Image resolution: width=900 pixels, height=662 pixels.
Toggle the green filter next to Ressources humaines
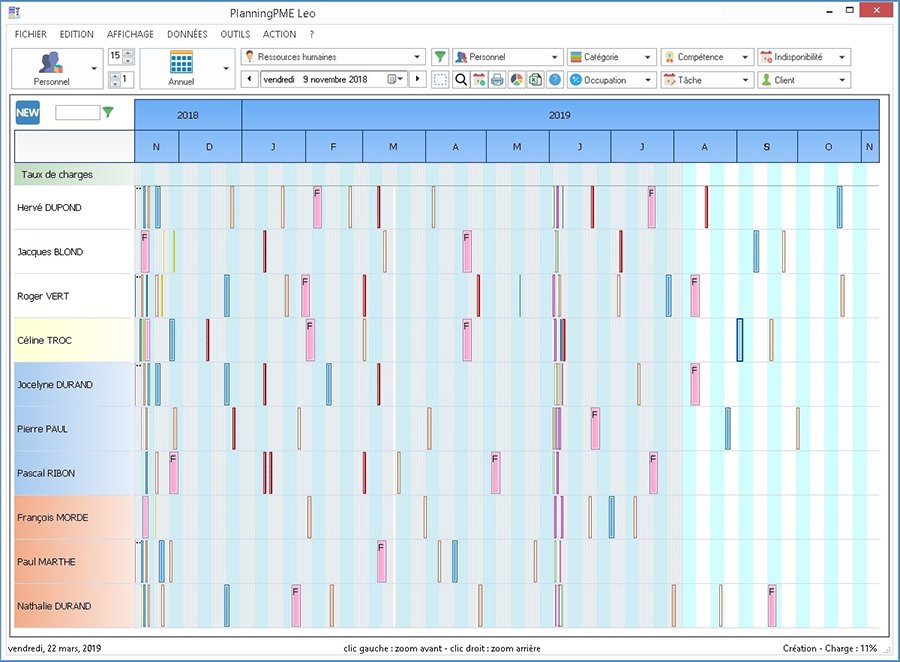click(440, 57)
